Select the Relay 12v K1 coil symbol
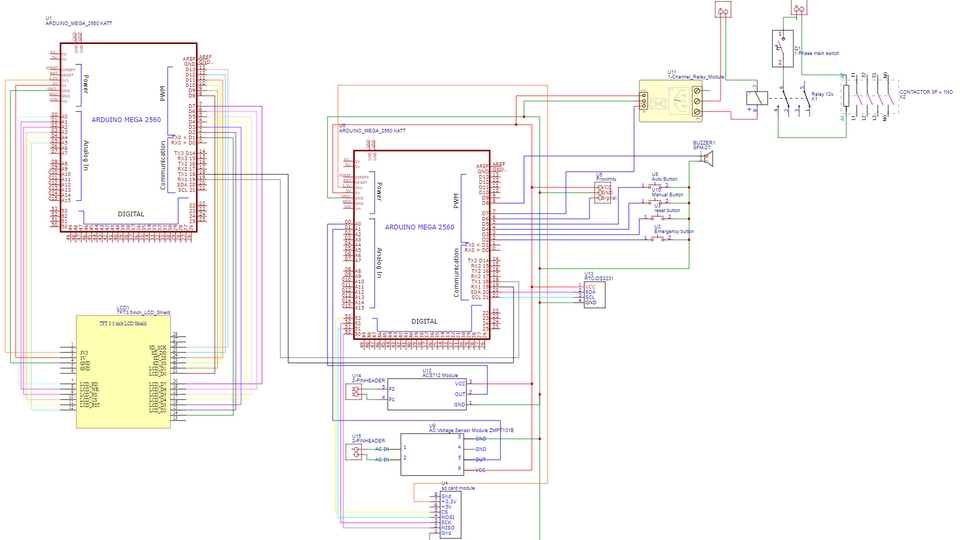Image resolution: width=960 pixels, height=540 pixels. pos(758,97)
